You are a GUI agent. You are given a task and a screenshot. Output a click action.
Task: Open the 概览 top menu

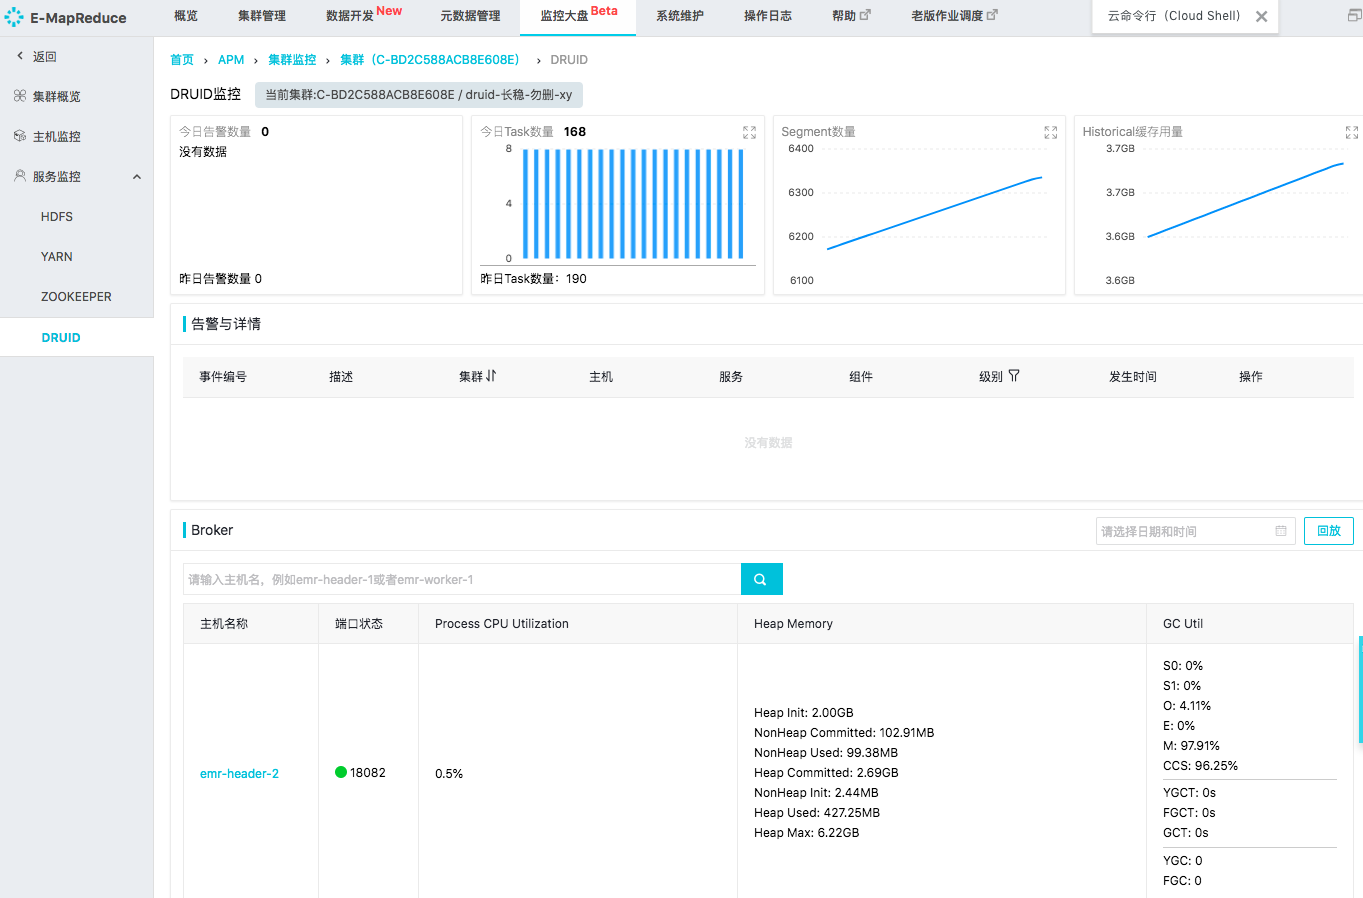pos(186,16)
